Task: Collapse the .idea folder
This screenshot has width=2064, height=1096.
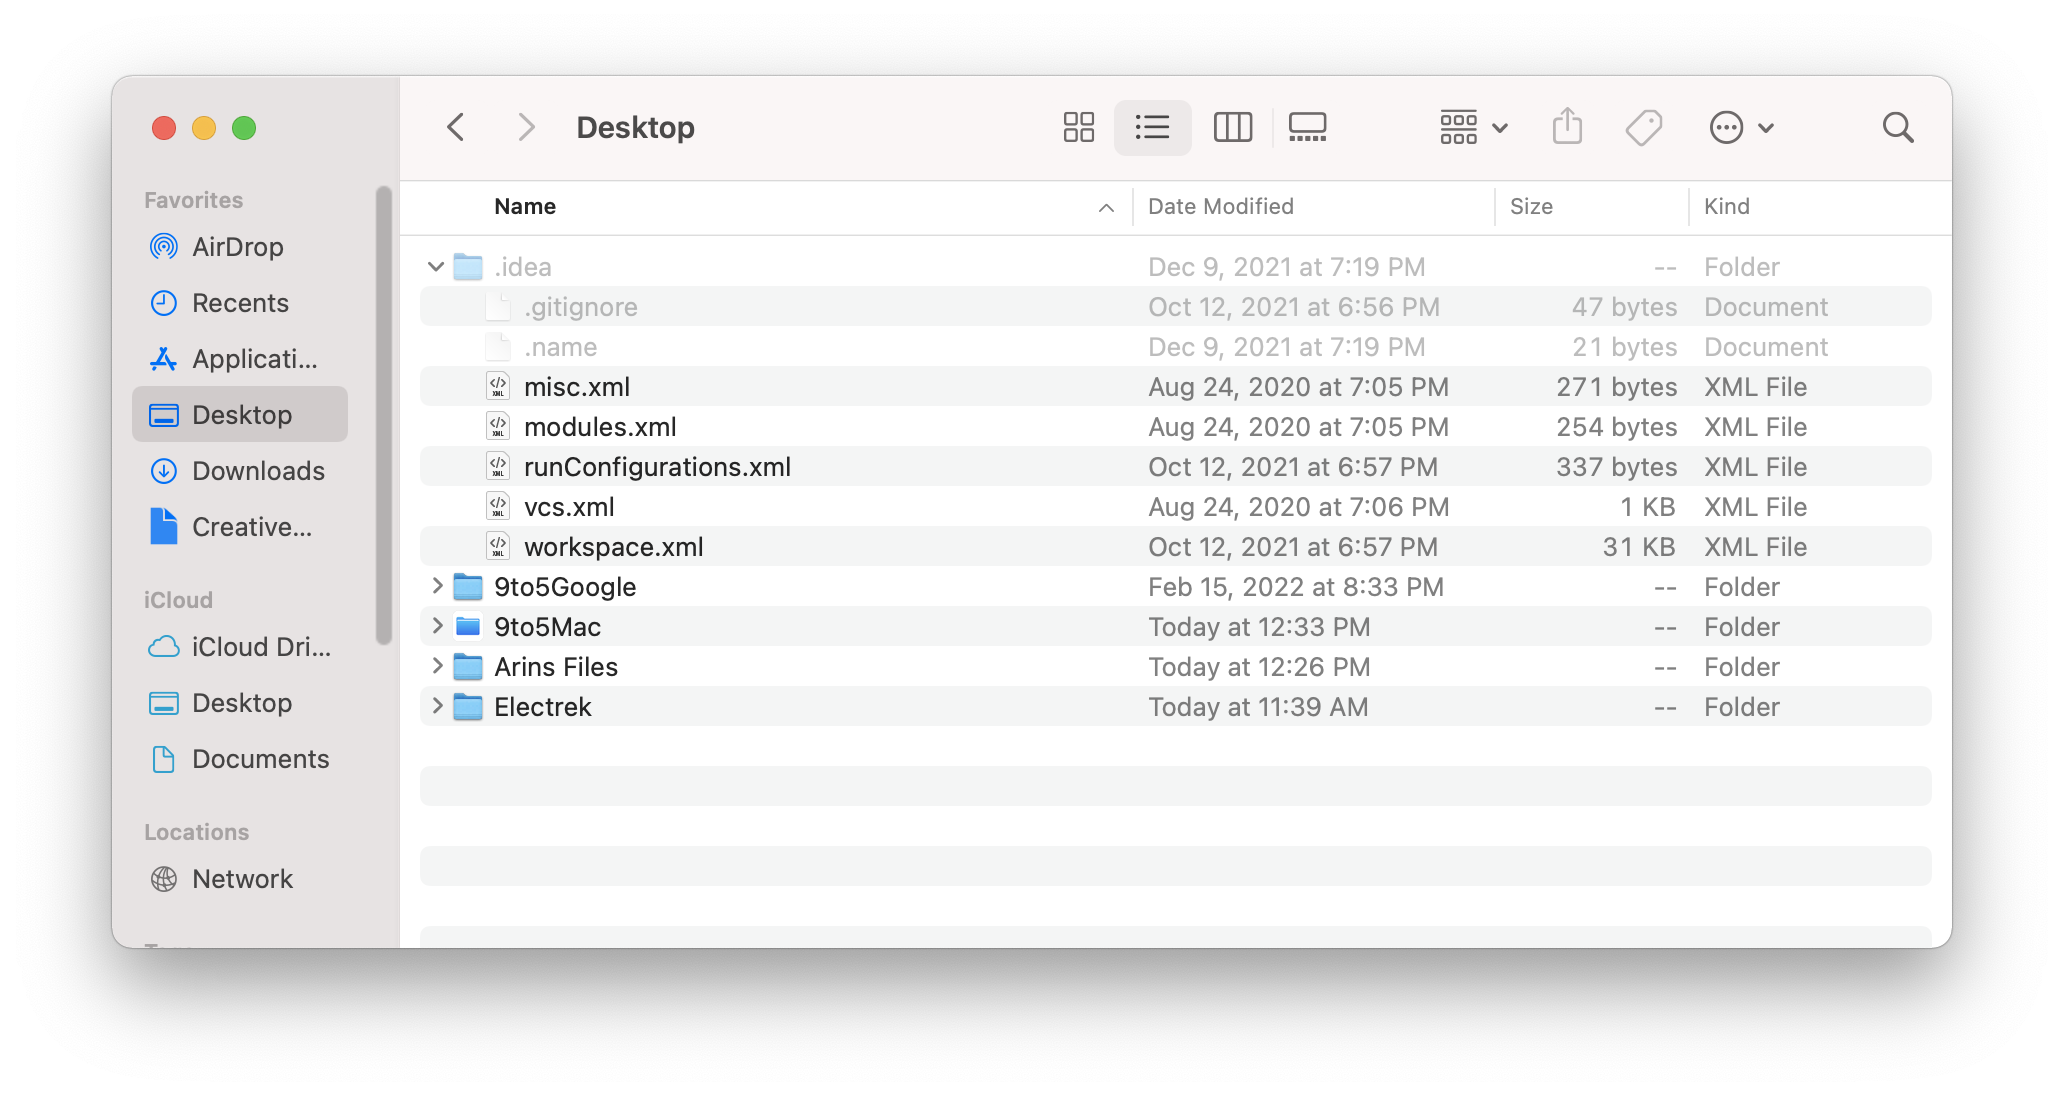Action: point(435,266)
